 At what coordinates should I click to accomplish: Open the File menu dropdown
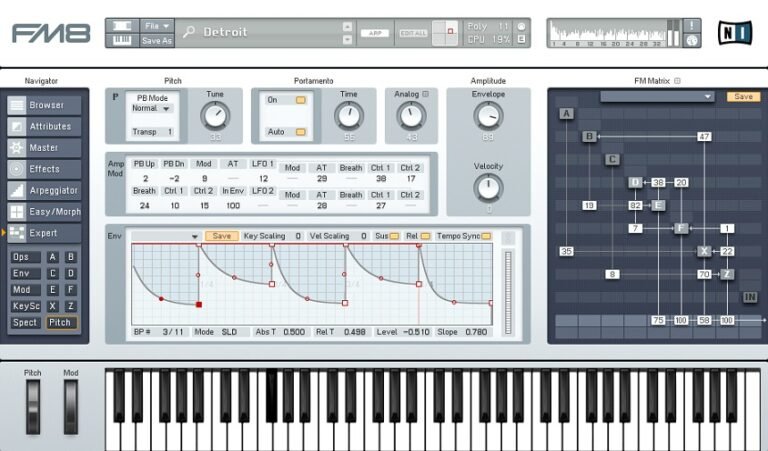(156, 26)
